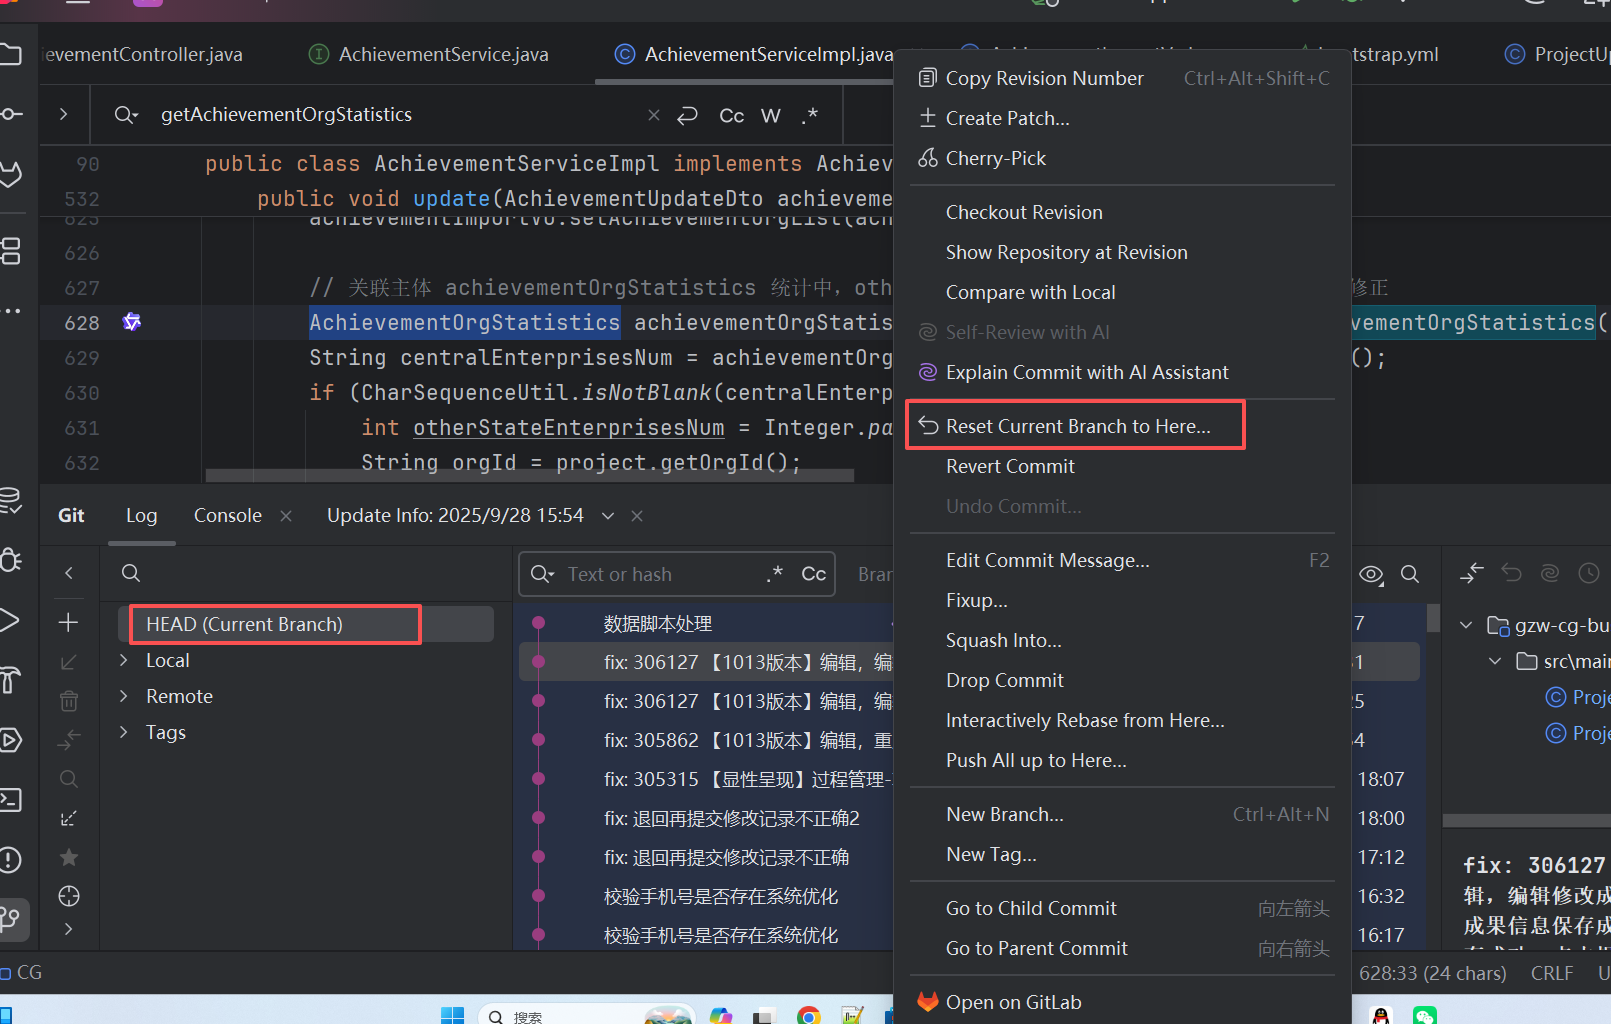Open the Build hammer icon in sidebar
This screenshot has width=1611, height=1024.
coord(10,680)
